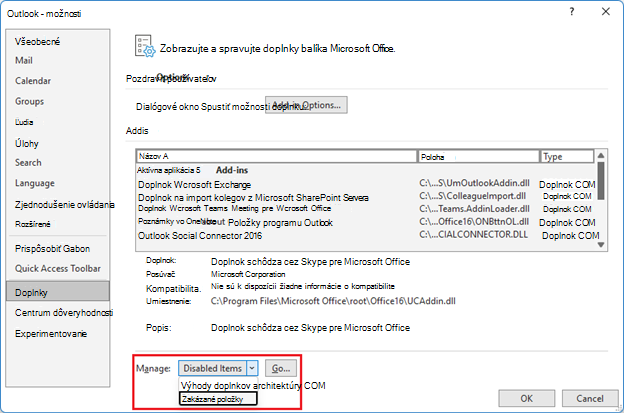This screenshot has width=624, height=414.
Task: Open Quick Access Toolbar options
Action: tap(58, 269)
